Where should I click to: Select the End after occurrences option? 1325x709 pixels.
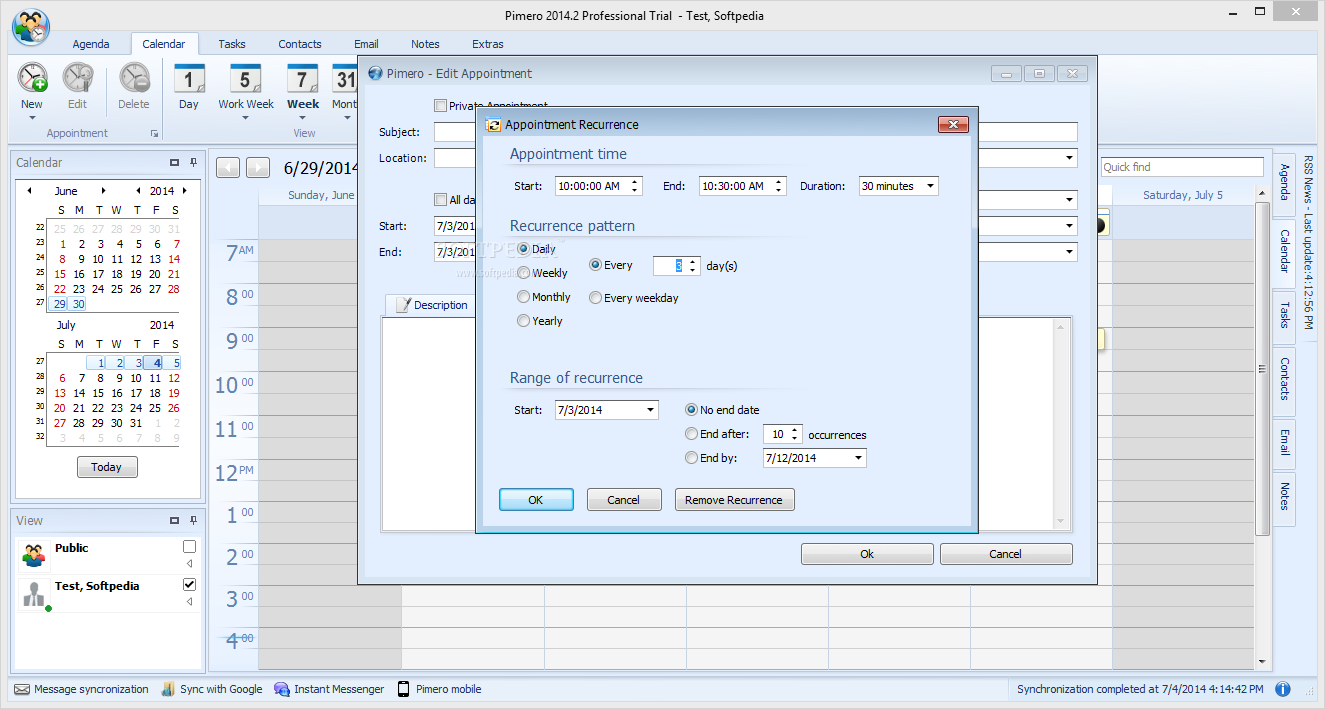tap(692, 434)
